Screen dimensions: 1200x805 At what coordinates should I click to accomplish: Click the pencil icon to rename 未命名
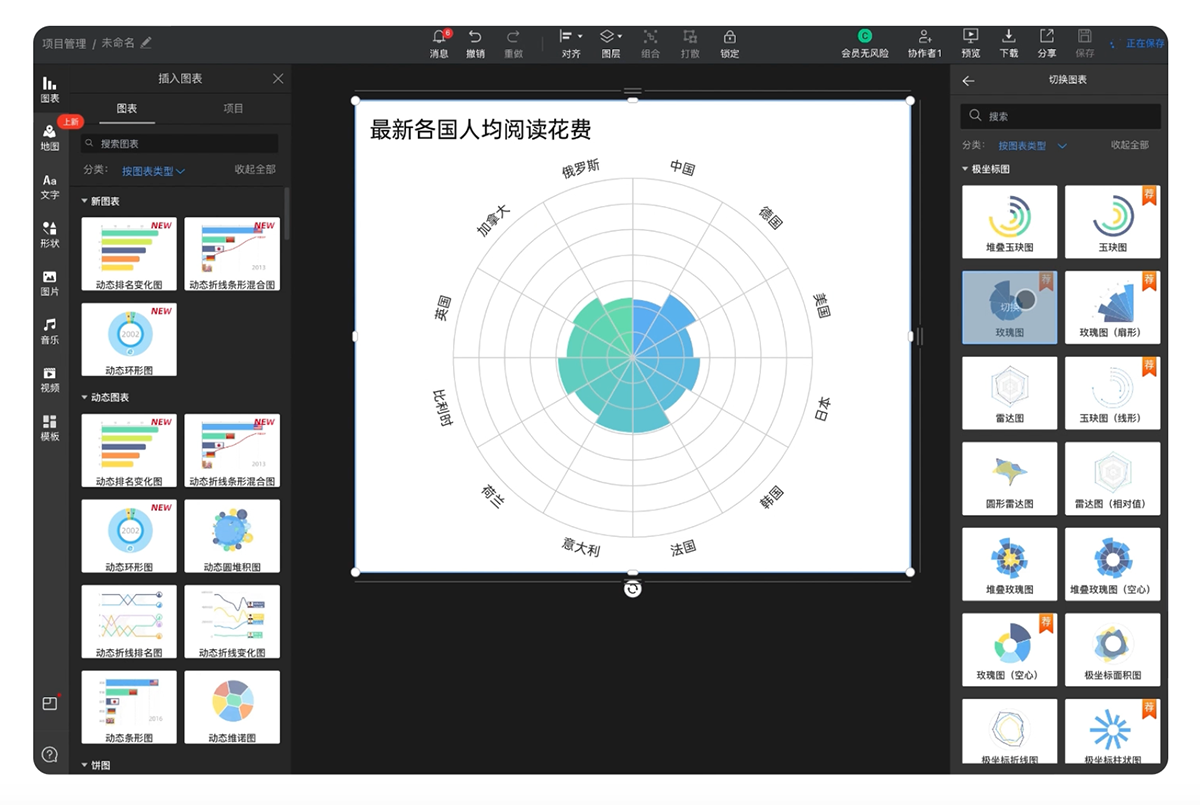tap(146, 43)
